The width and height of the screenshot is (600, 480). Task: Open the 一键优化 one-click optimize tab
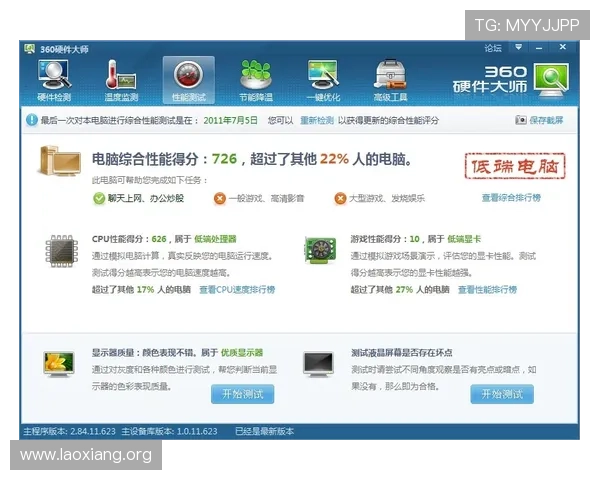[323, 80]
